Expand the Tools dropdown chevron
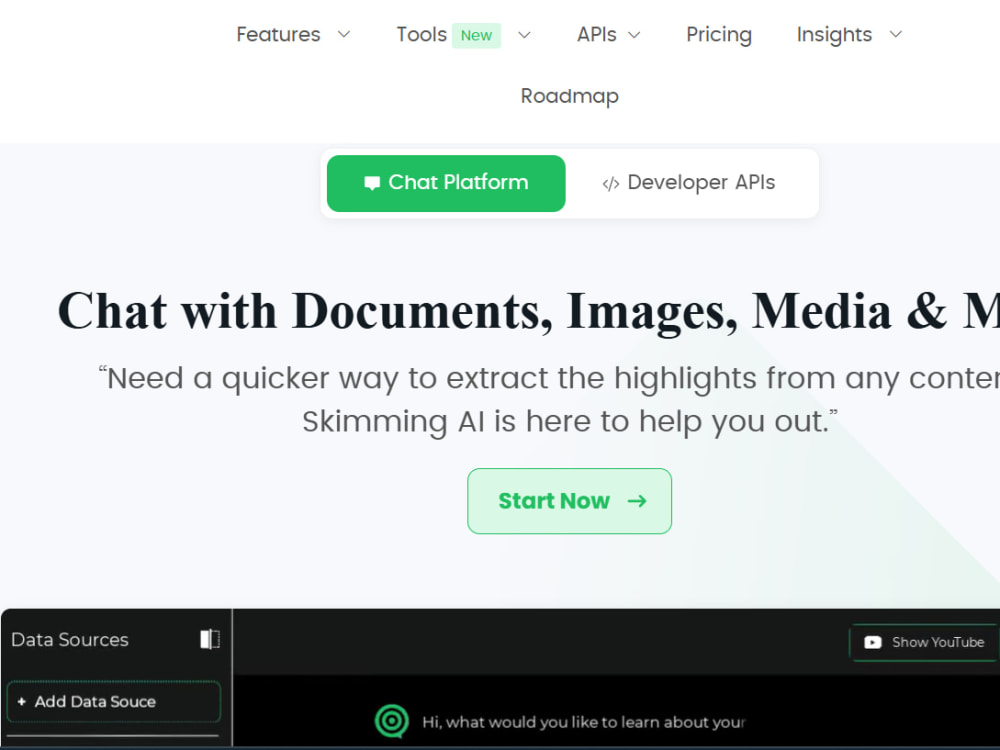The height and width of the screenshot is (750, 1000). tap(524, 35)
